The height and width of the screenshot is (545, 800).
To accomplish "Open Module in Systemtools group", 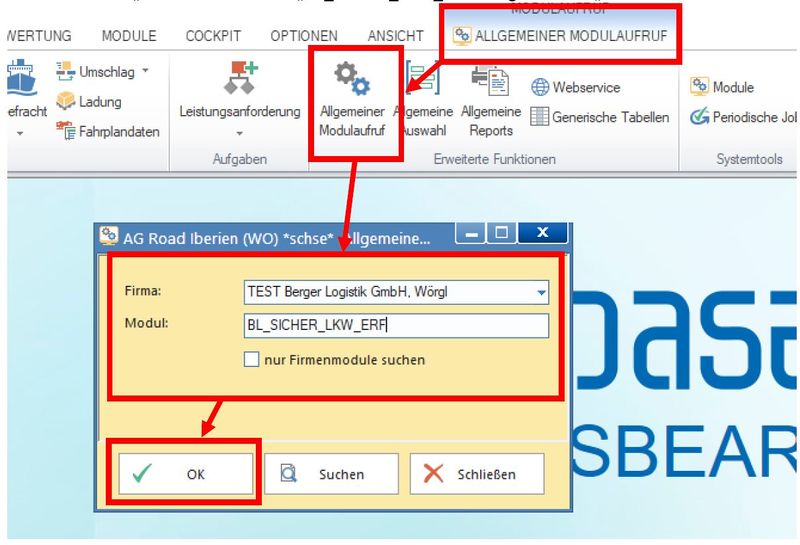I will coord(721,87).
